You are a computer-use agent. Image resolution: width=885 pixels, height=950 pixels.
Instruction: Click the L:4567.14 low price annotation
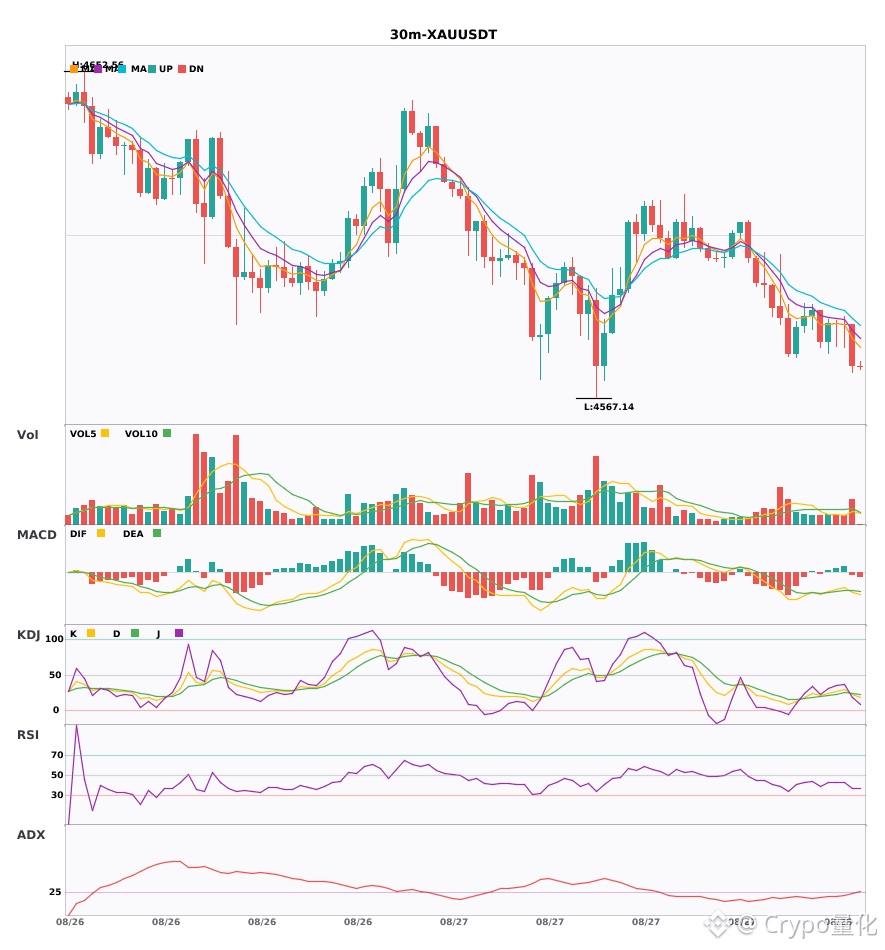coord(609,407)
